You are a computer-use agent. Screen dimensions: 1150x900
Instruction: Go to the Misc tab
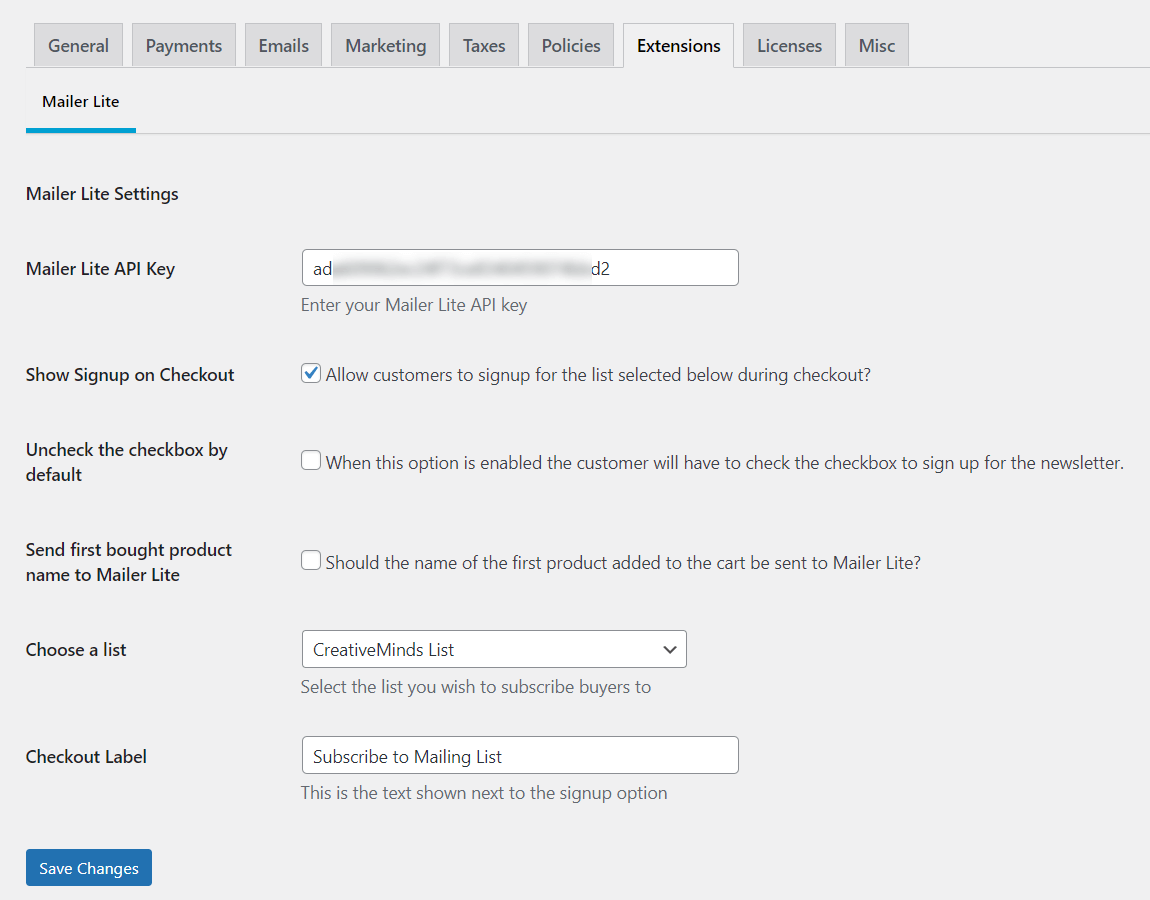[x=876, y=46]
